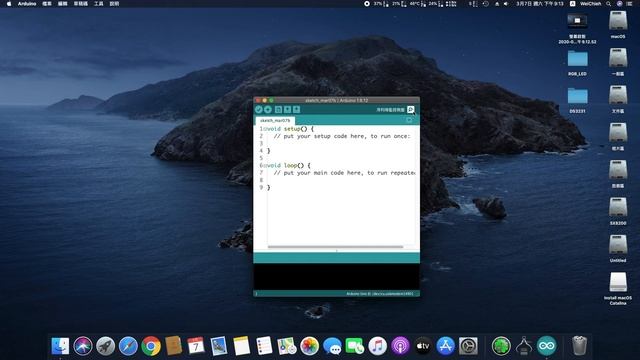Open a sketch using the Open arrow-up icon
The height and width of the screenshot is (360, 640).
(x=287, y=109)
